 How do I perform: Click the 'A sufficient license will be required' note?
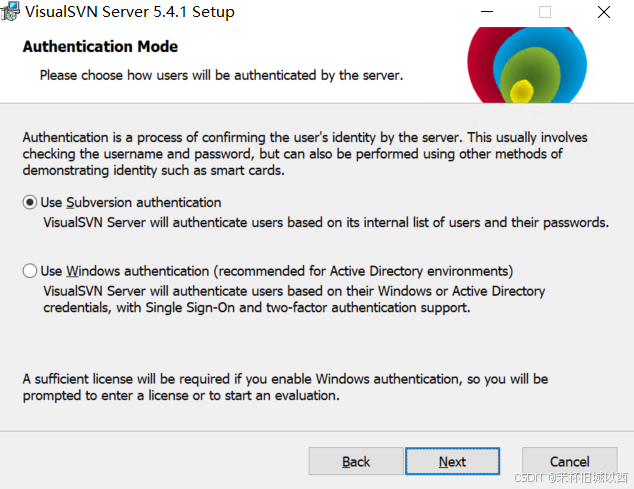pos(285,387)
